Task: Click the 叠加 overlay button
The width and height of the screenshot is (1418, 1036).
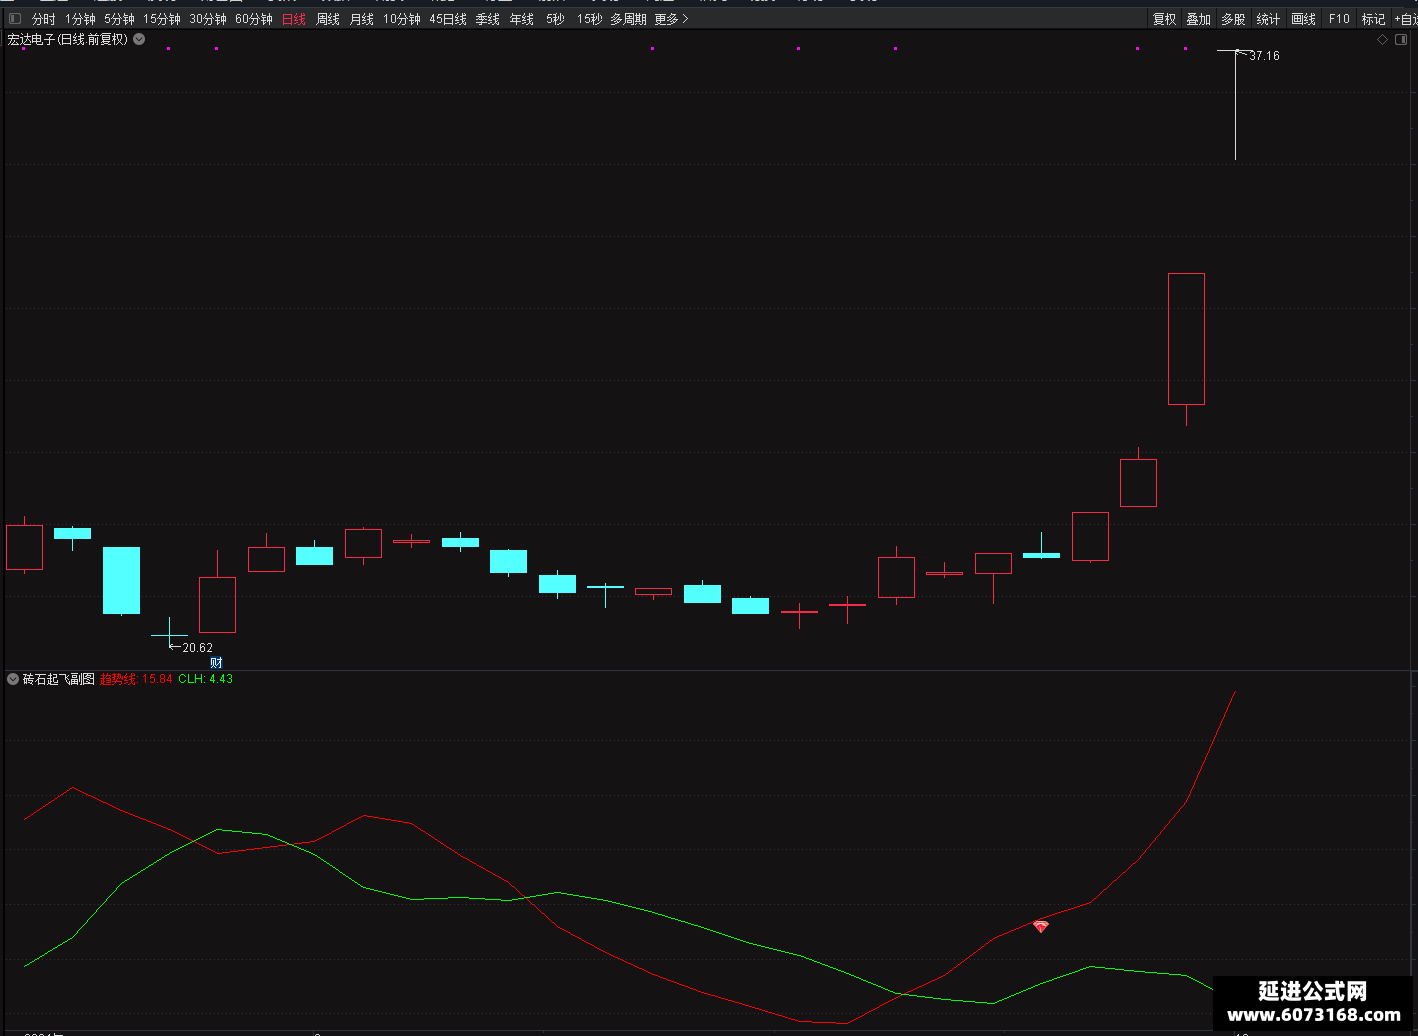Action: click(1198, 19)
